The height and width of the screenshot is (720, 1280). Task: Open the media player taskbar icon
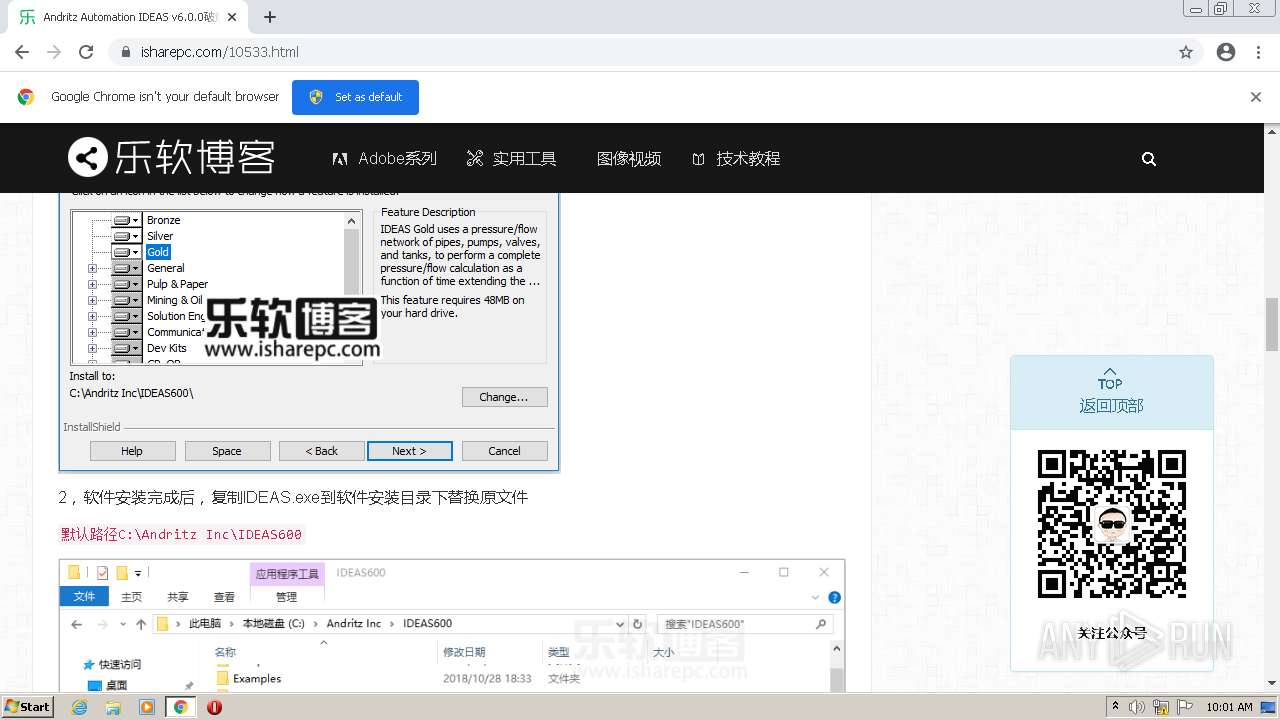[147, 707]
